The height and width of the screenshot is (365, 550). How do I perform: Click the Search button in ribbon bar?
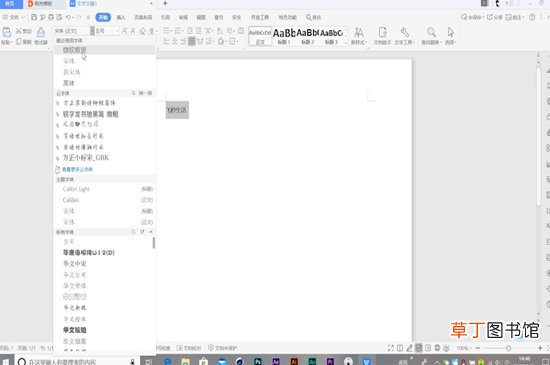point(313,17)
